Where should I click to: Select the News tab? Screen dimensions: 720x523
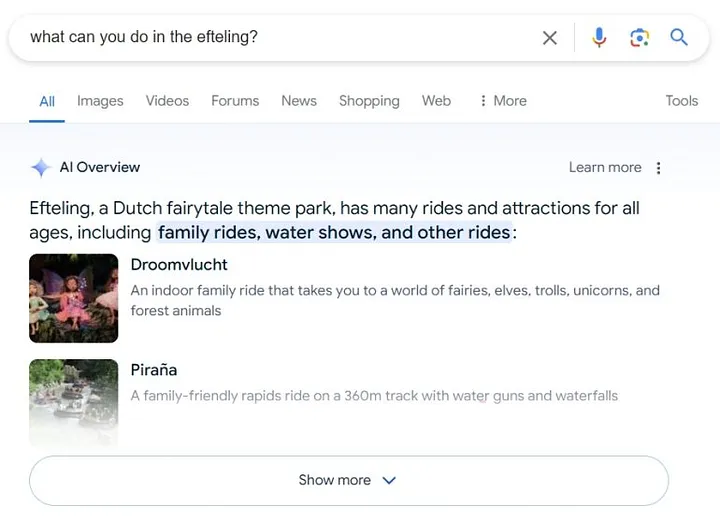click(x=299, y=101)
